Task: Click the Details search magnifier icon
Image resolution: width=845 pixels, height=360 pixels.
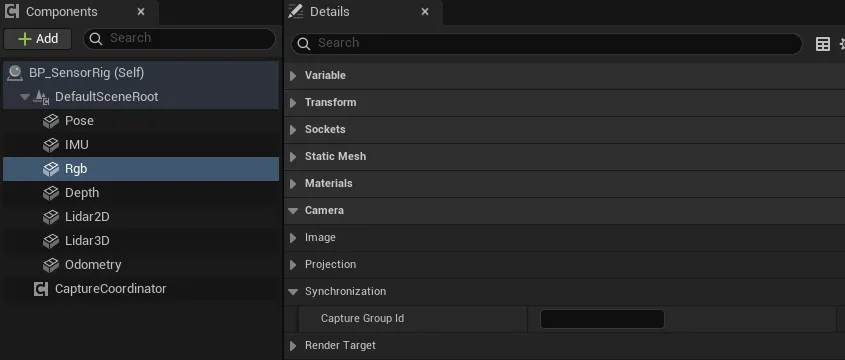Action: point(303,44)
